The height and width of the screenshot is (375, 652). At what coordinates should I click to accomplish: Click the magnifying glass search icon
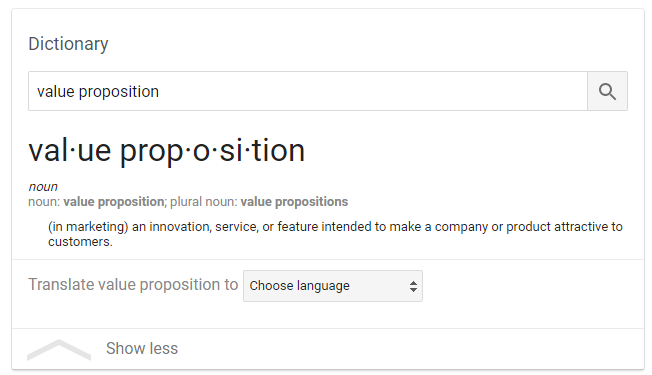[x=607, y=91]
